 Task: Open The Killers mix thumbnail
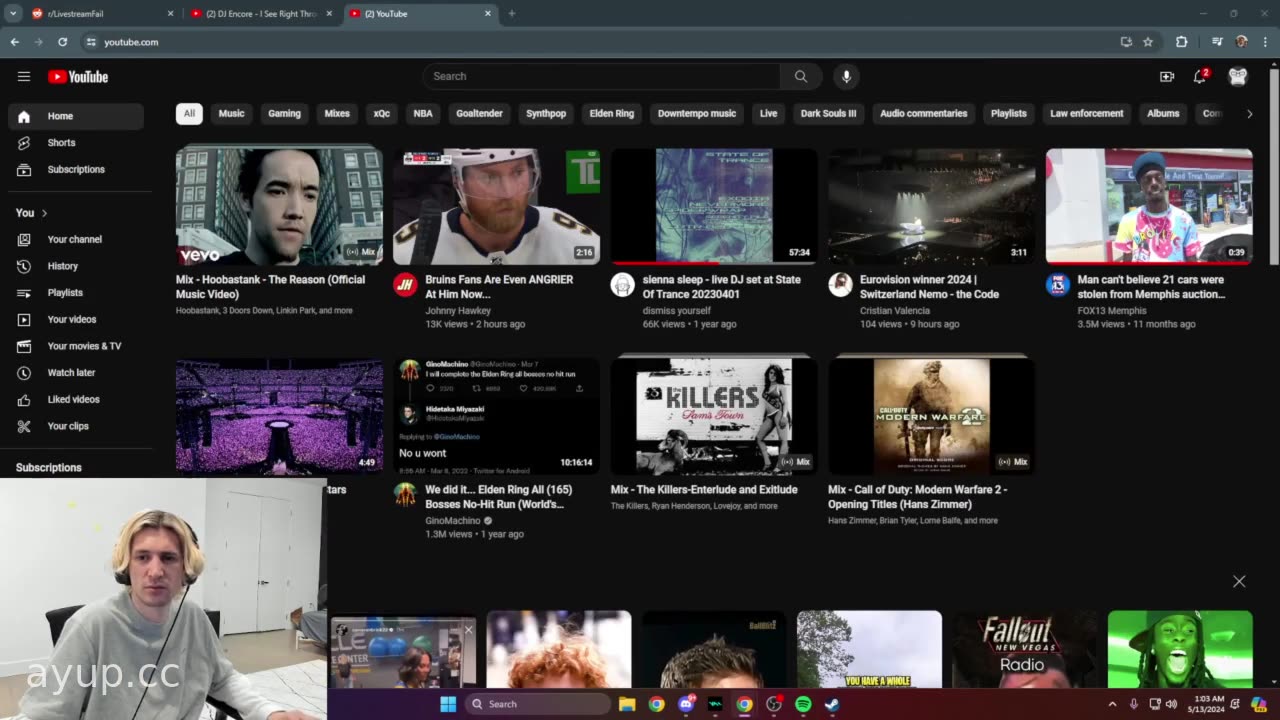714,414
